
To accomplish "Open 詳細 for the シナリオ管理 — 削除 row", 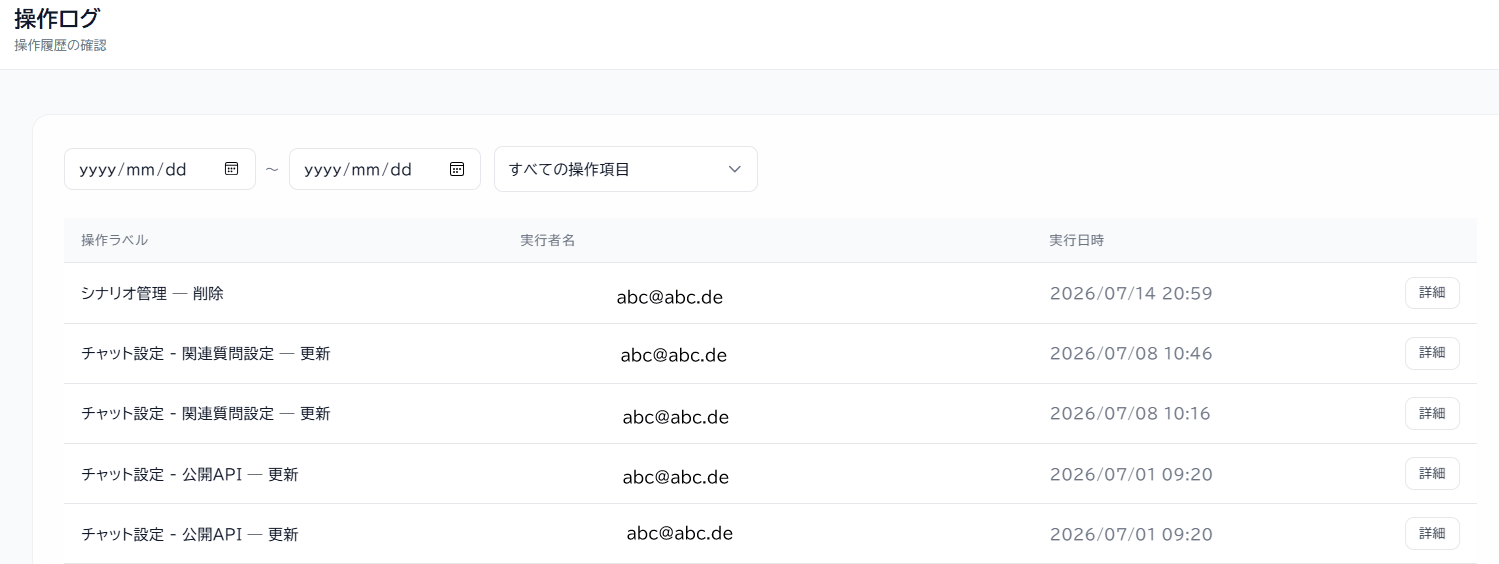I will click(x=1432, y=293).
